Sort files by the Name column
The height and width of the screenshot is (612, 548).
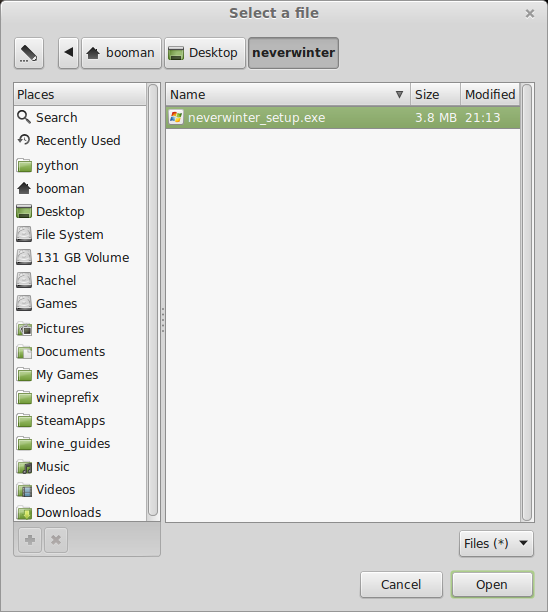tap(288, 94)
